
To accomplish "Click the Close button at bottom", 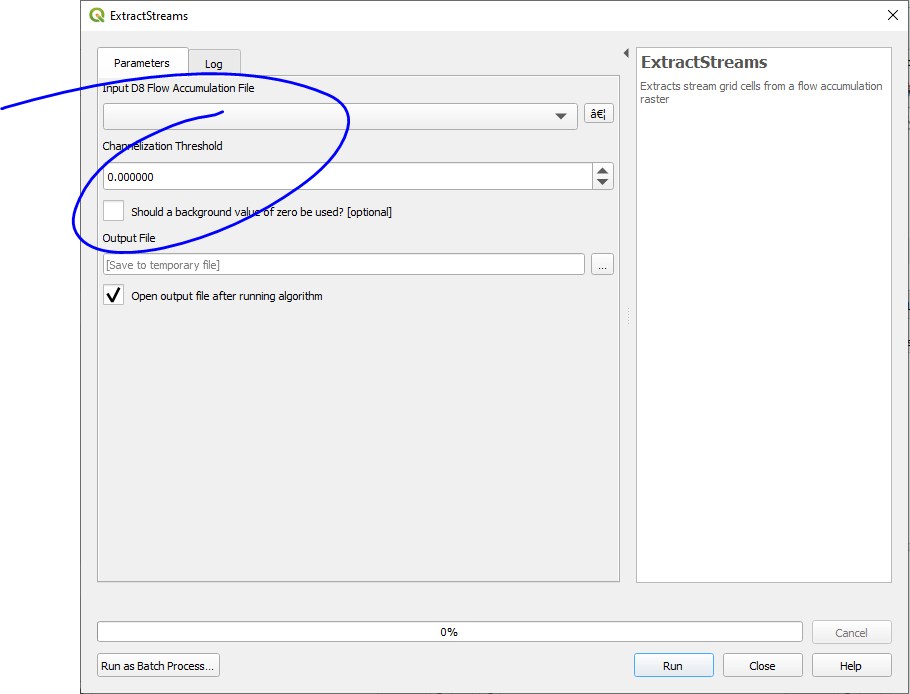I will click(x=762, y=666).
